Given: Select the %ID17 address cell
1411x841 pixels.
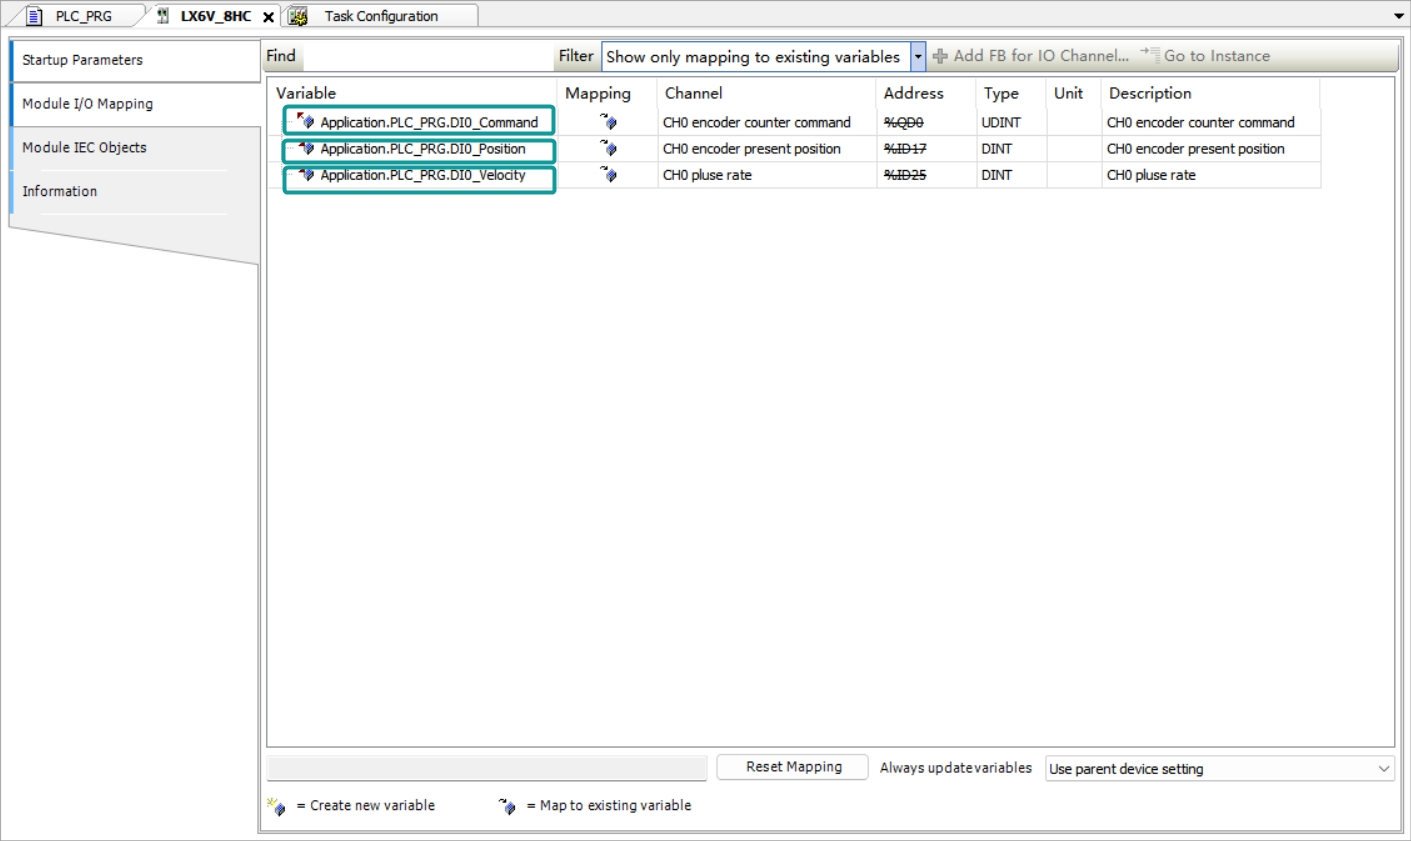Looking at the screenshot, I should point(926,148).
